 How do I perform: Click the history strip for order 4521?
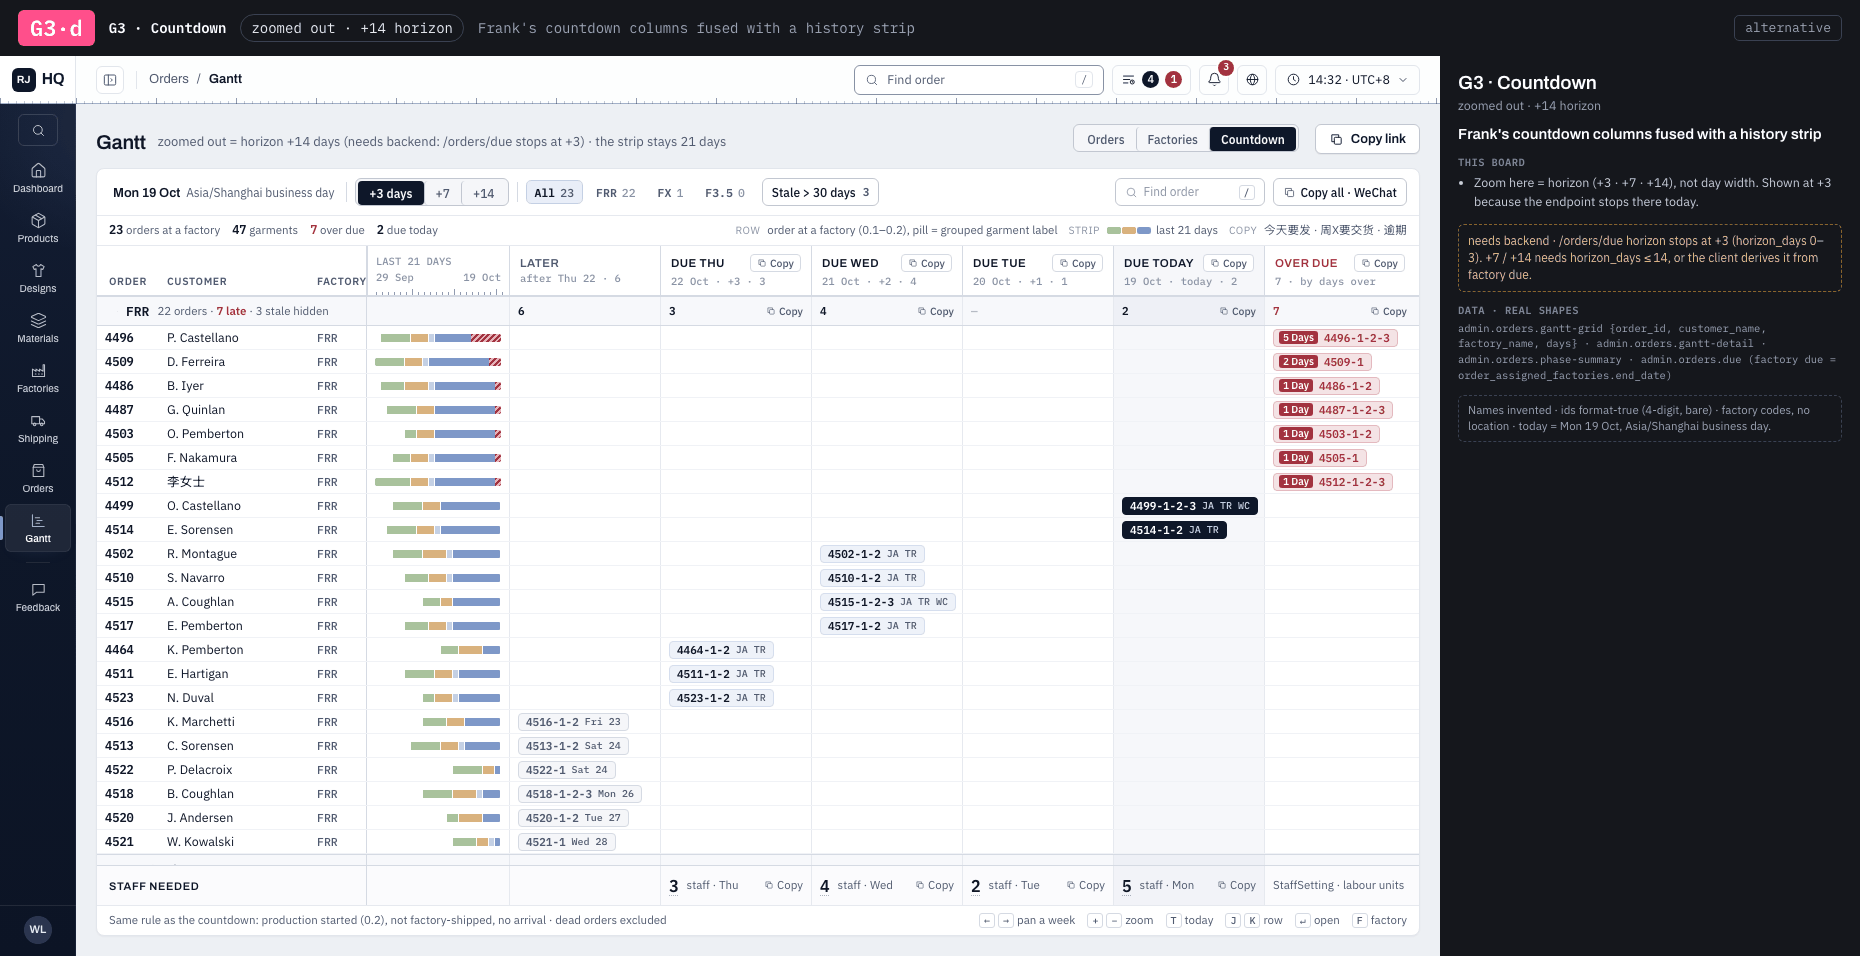476,842
